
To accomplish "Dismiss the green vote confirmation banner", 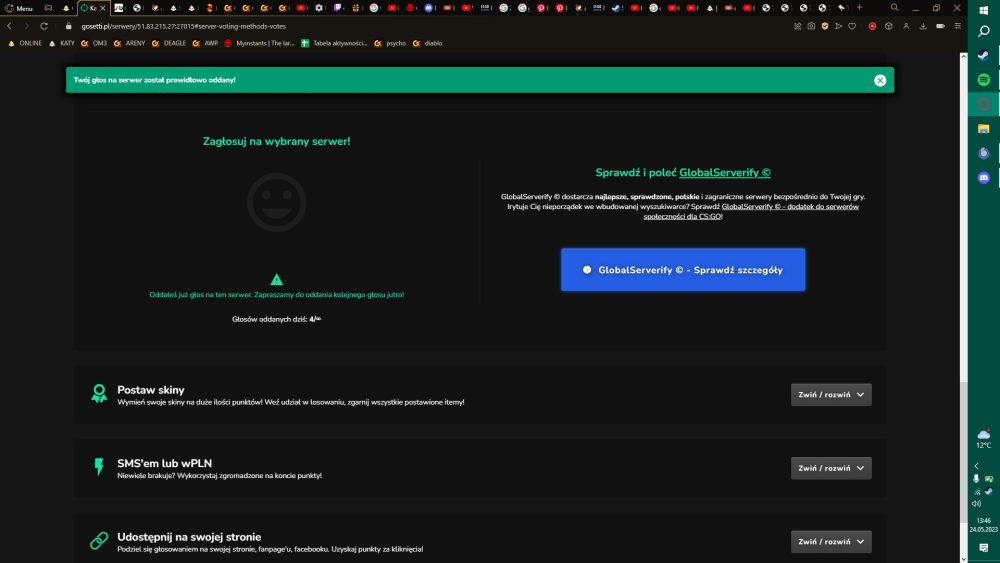I will pyautogui.click(x=880, y=80).
